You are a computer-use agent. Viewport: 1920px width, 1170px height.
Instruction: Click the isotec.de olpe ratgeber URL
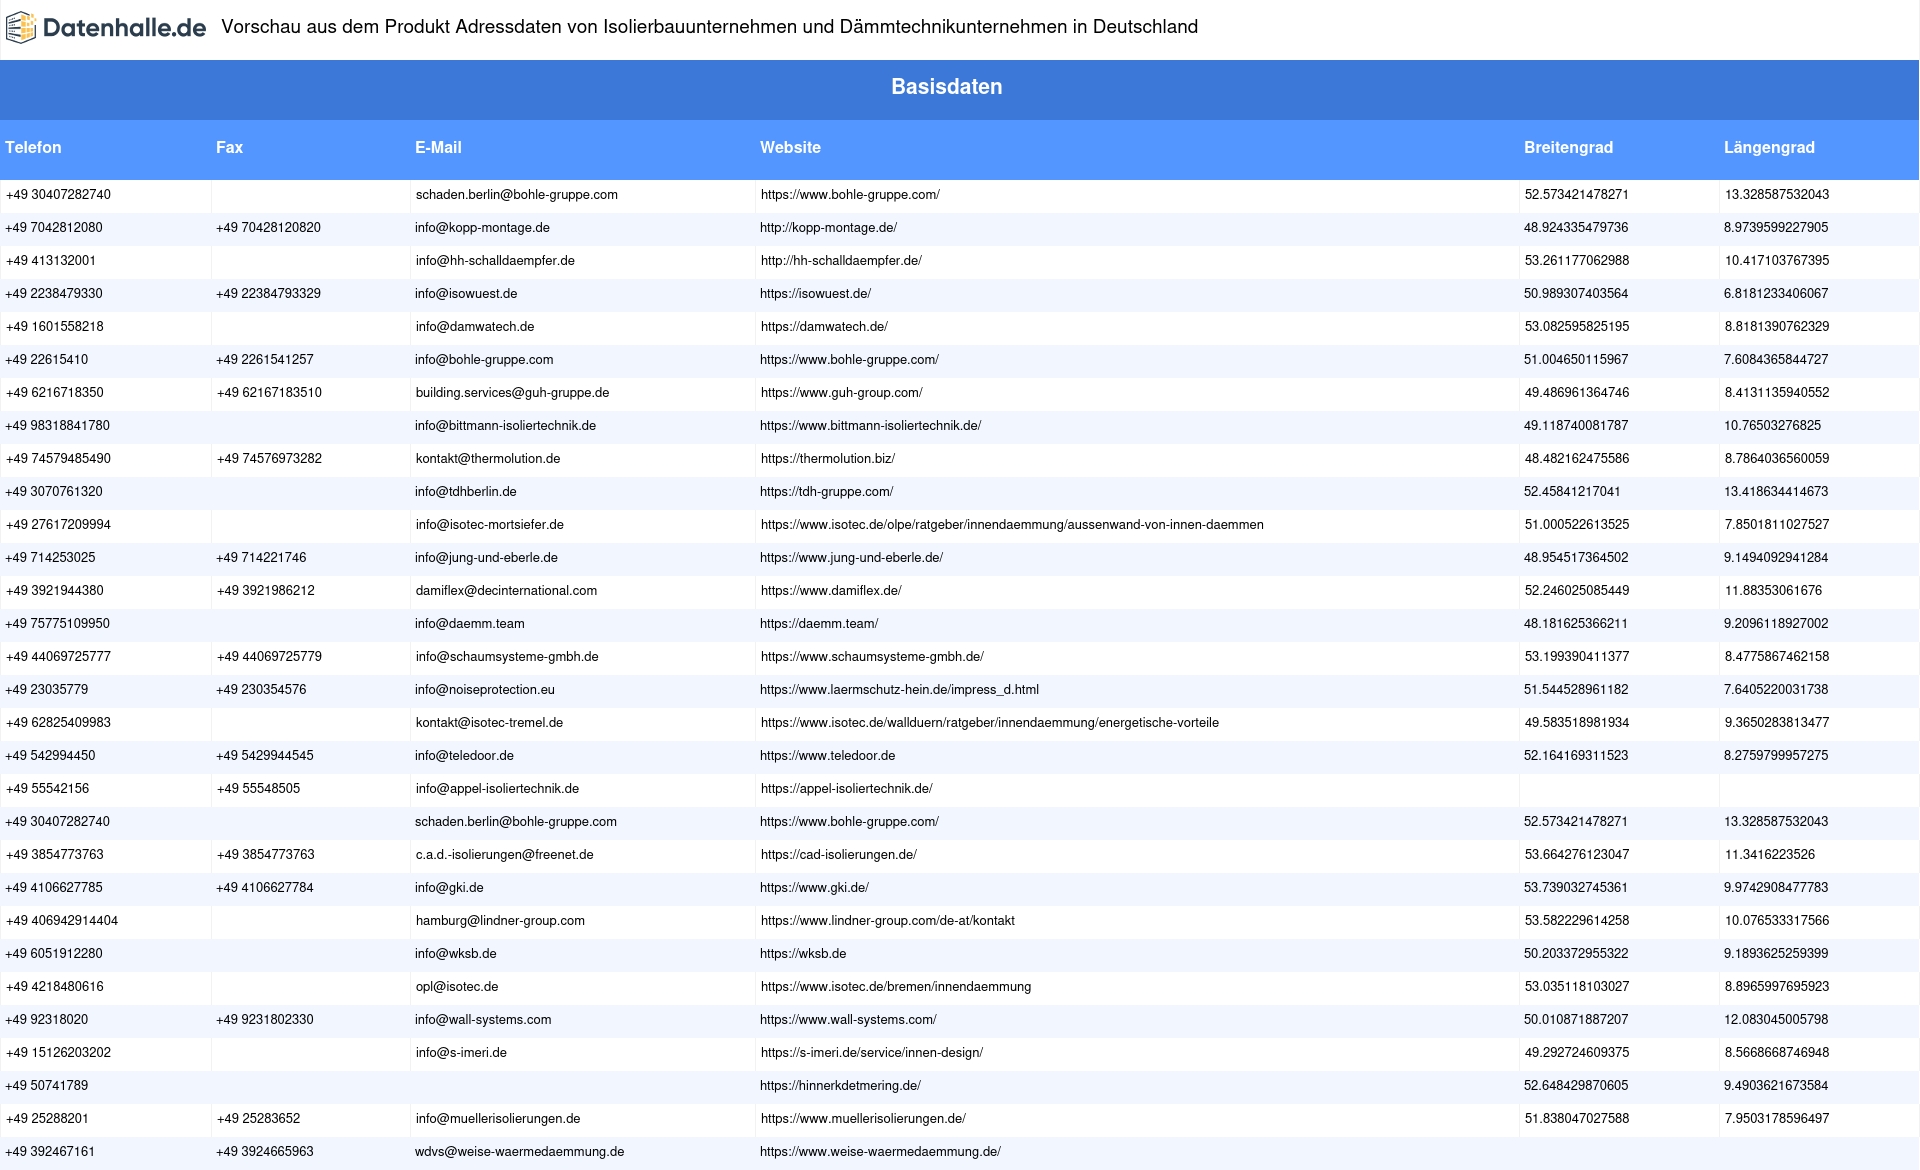(1012, 525)
